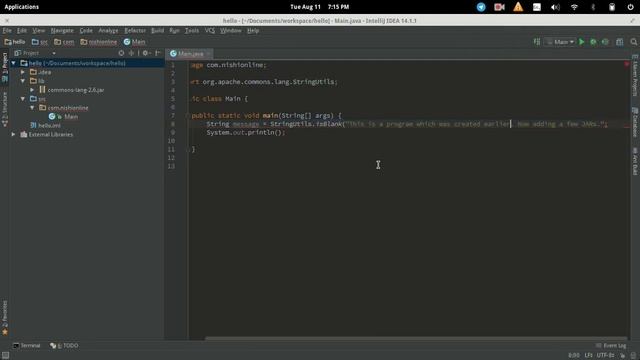
Task: Open the File menu
Action: [7, 31]
